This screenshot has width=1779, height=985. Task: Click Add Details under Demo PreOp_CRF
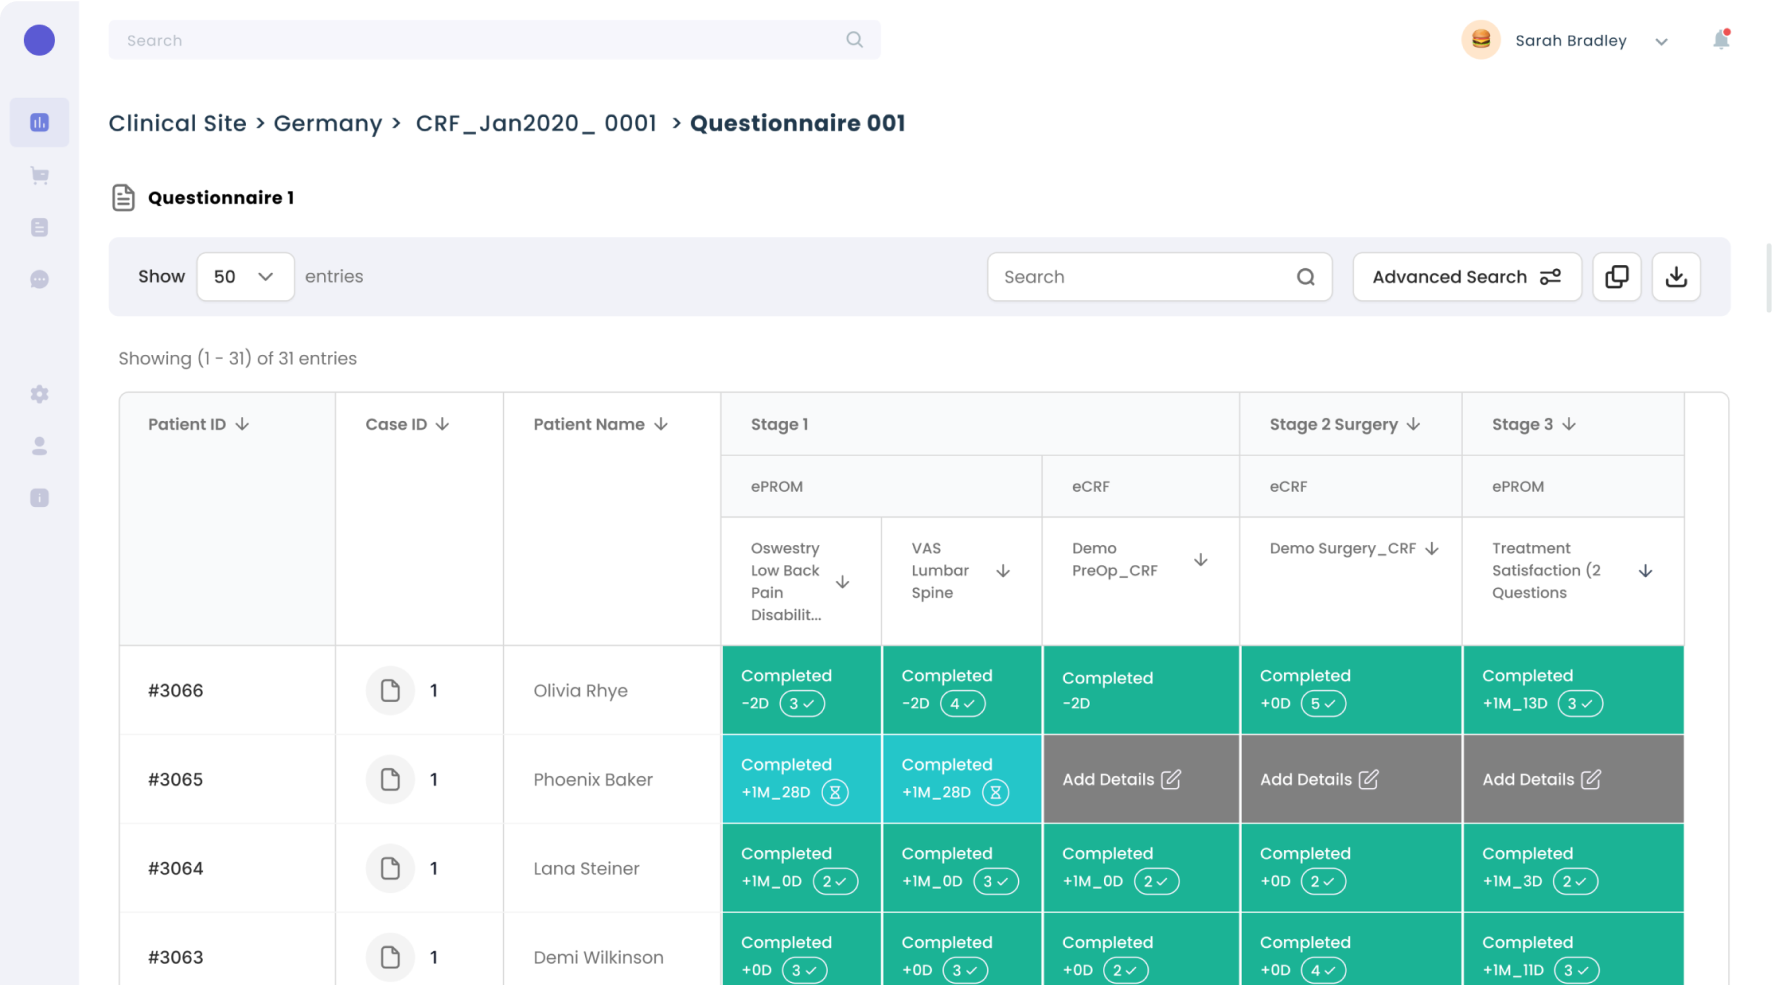(x=1121, y=780)
